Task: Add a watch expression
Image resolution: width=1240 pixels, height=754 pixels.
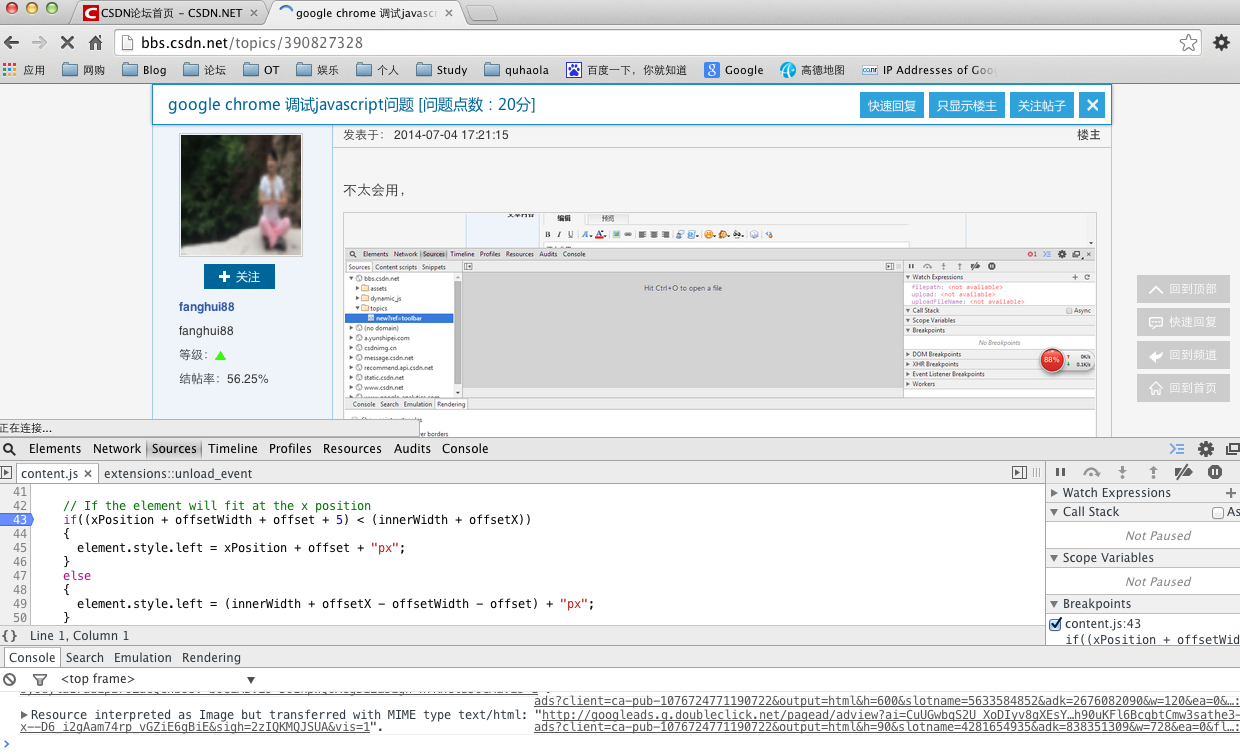Action: coord(1231,493)
